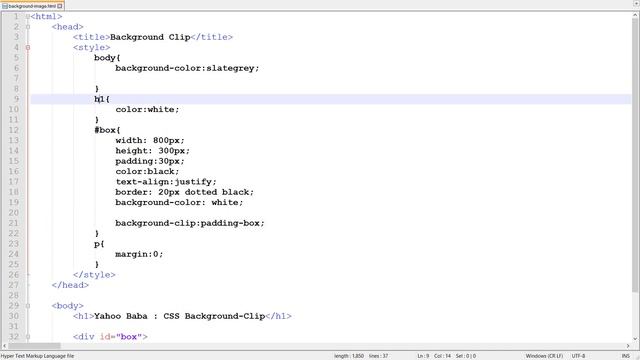Click the 'background-color: white;' declaration

pyautogui.click(x=179, y=202)
